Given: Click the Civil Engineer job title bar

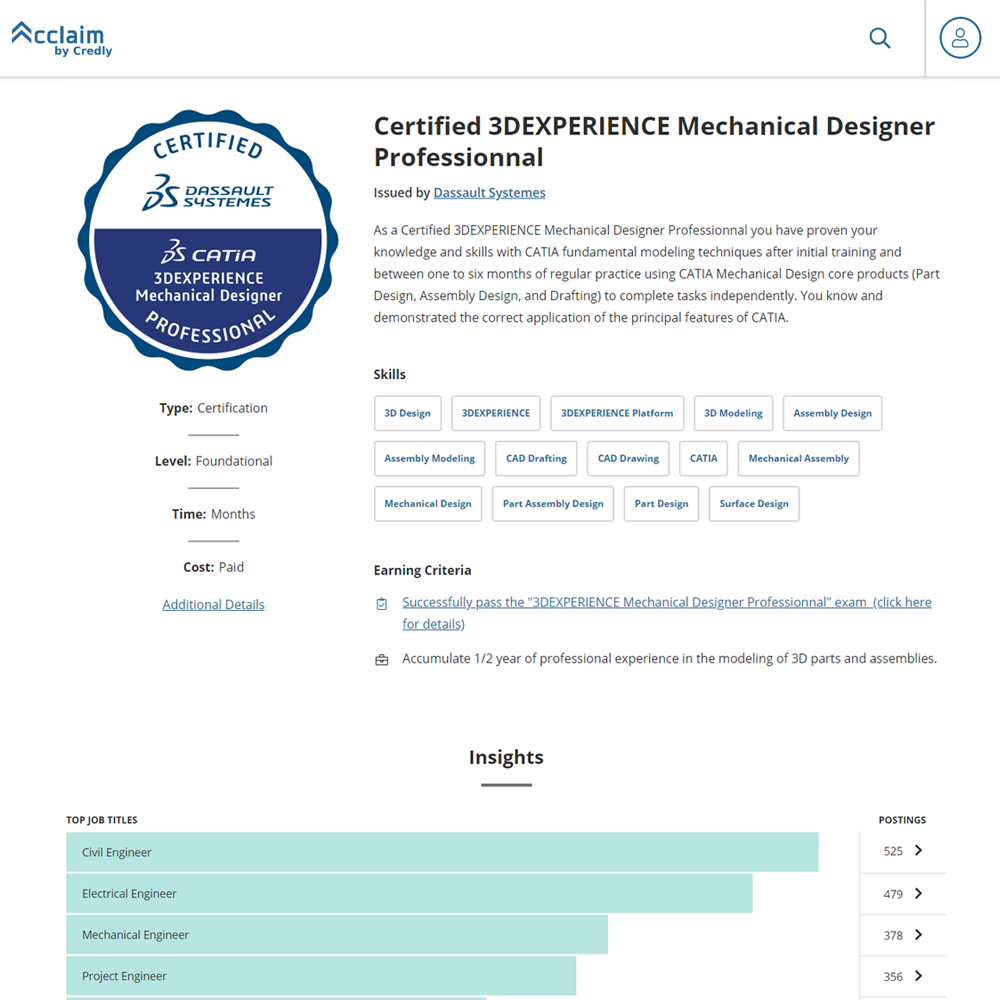Looking at the screenshot, I should (x=442, y=852).
